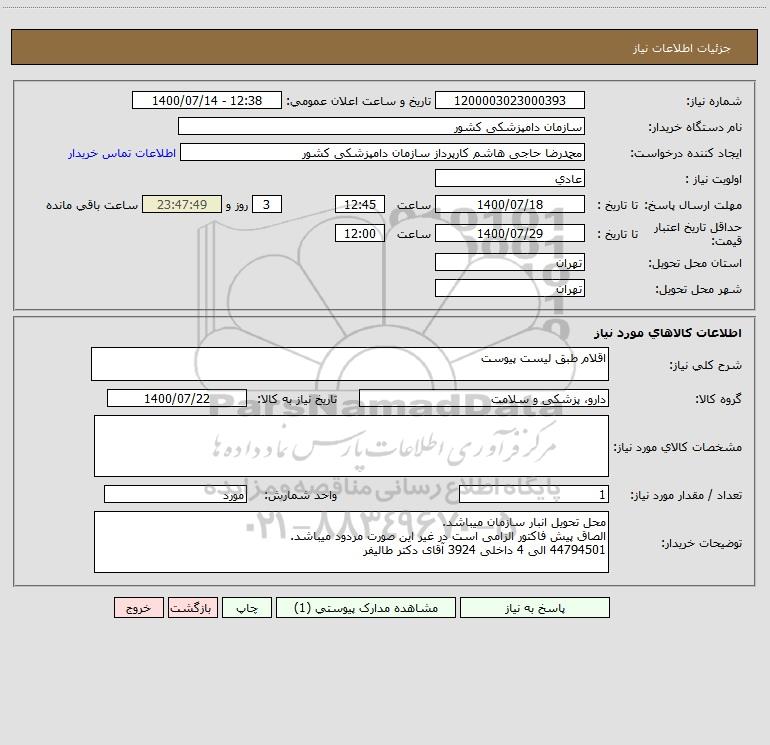Click the 'بازگشت' back button
Viewport: 770px width, 745px height.
(x=192, y=607)
